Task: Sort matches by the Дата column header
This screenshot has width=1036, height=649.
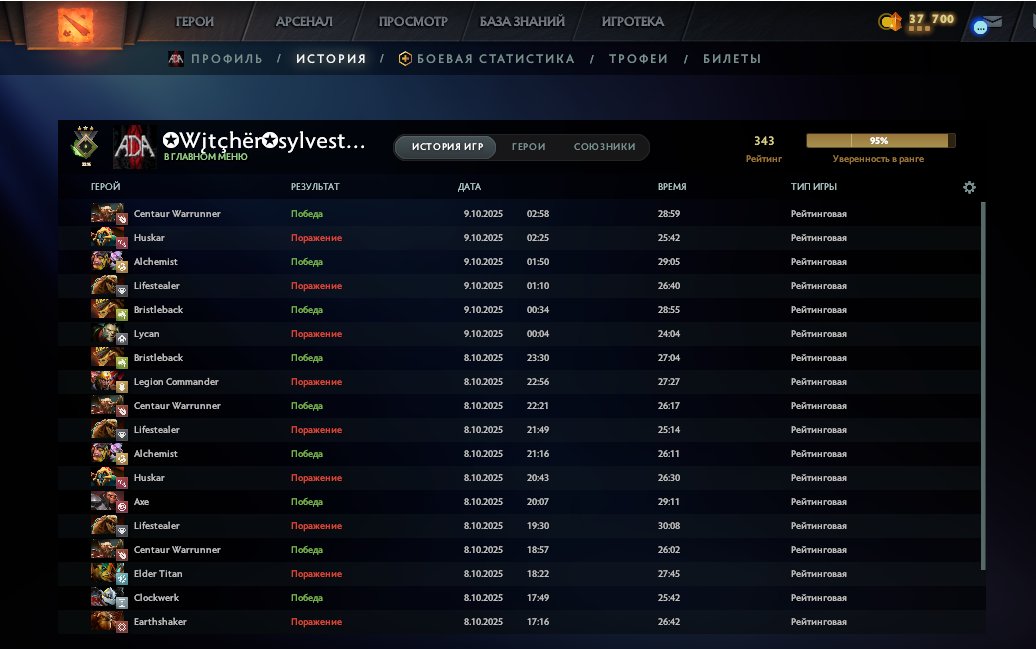Action: (469, 187)
